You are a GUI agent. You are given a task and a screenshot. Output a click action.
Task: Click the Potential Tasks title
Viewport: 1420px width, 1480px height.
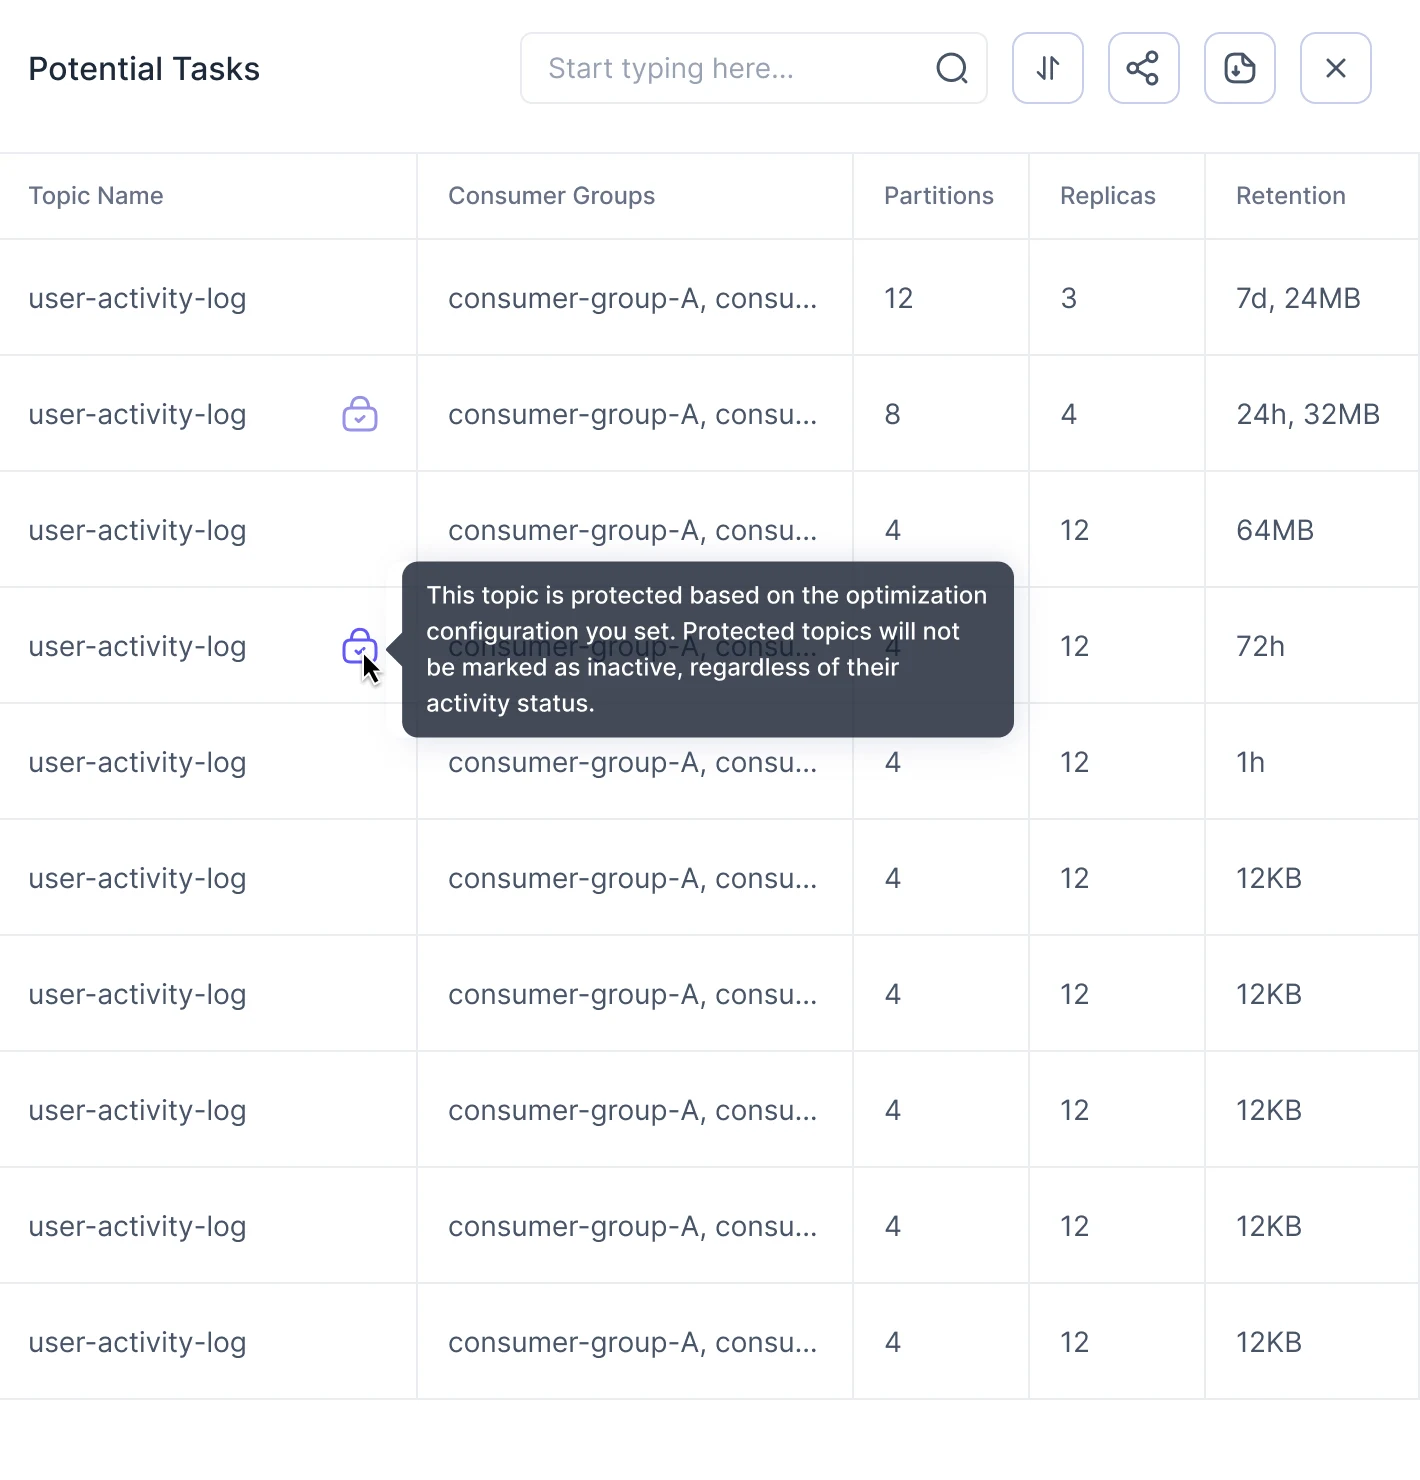point(144,68)
